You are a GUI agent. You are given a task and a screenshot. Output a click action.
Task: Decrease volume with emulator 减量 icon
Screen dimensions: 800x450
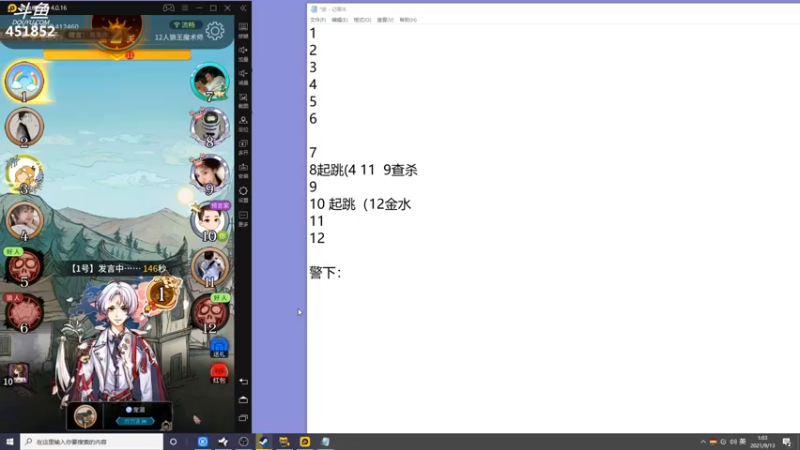click(x=243, y=77)
